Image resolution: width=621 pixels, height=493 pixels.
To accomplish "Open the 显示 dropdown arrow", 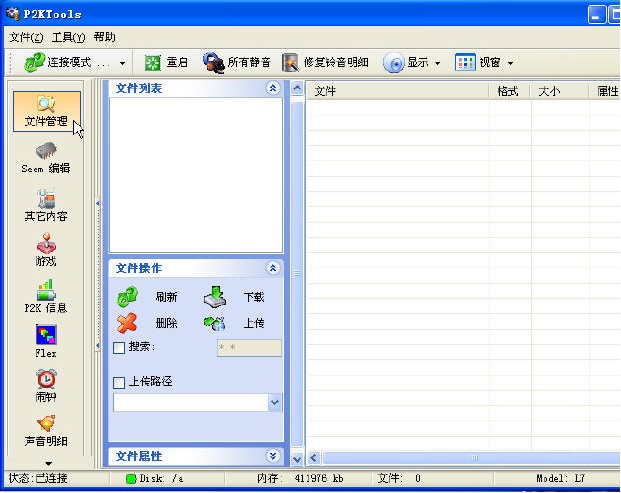I will click(x=438, y=63).
